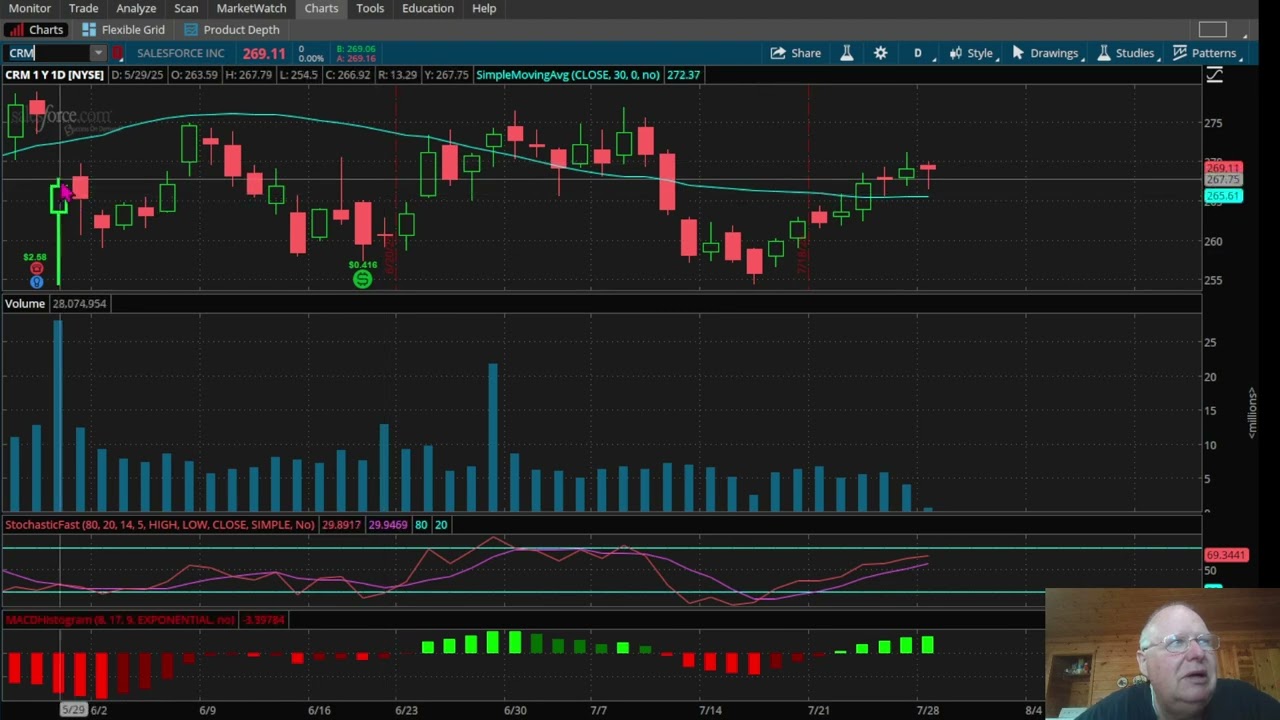The height and width of the screenshot is (720, 1280).
Task: Click the blue lightbulb event icon
Action: [37, 282]
